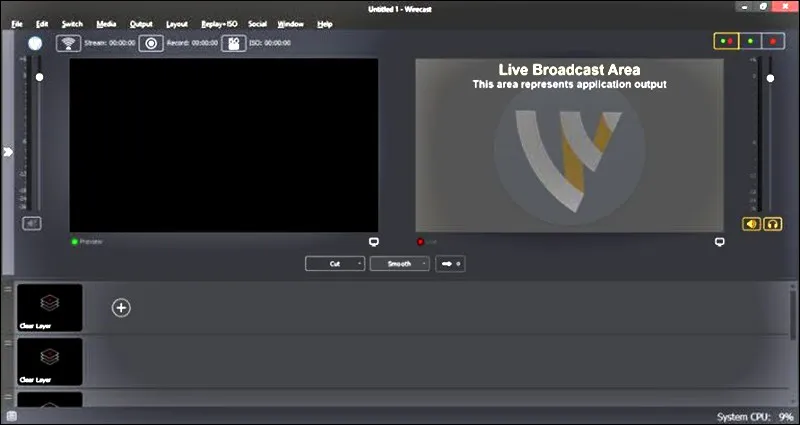Click the left audio volume slider handle
This screenshot has width=800, height=425.
(x=39, y=77)
